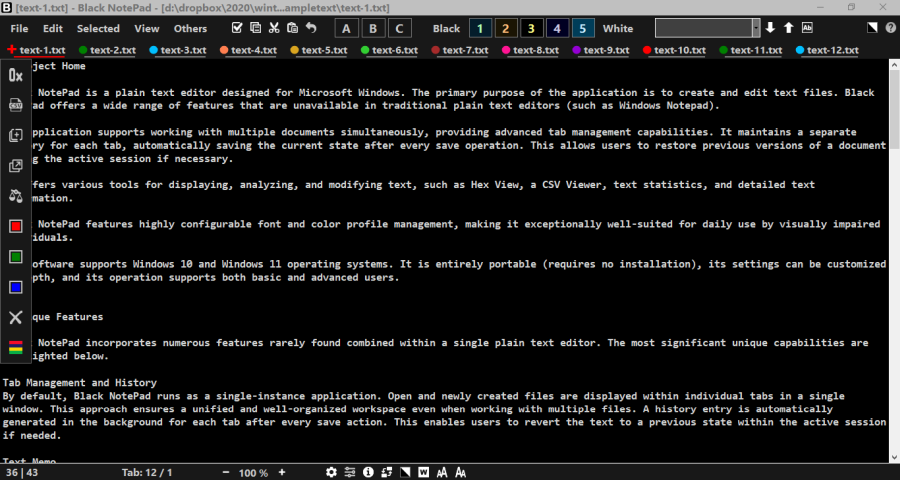Viewport: 900px width, 480px height.
Task: Click the scissors Cut icon
Action: pos(274,28)
